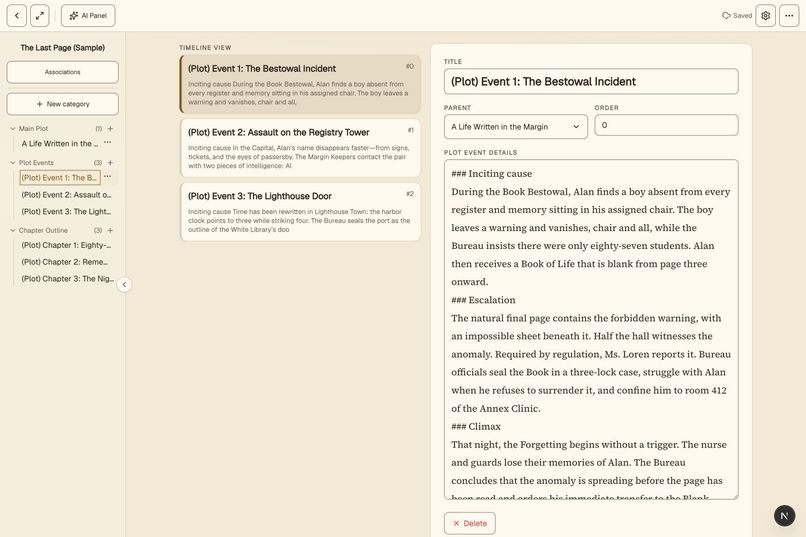The height and width of the screenshot is (537, 806).
Task: Click The Last Page (Sample) project title
Action: coord(63,47)
